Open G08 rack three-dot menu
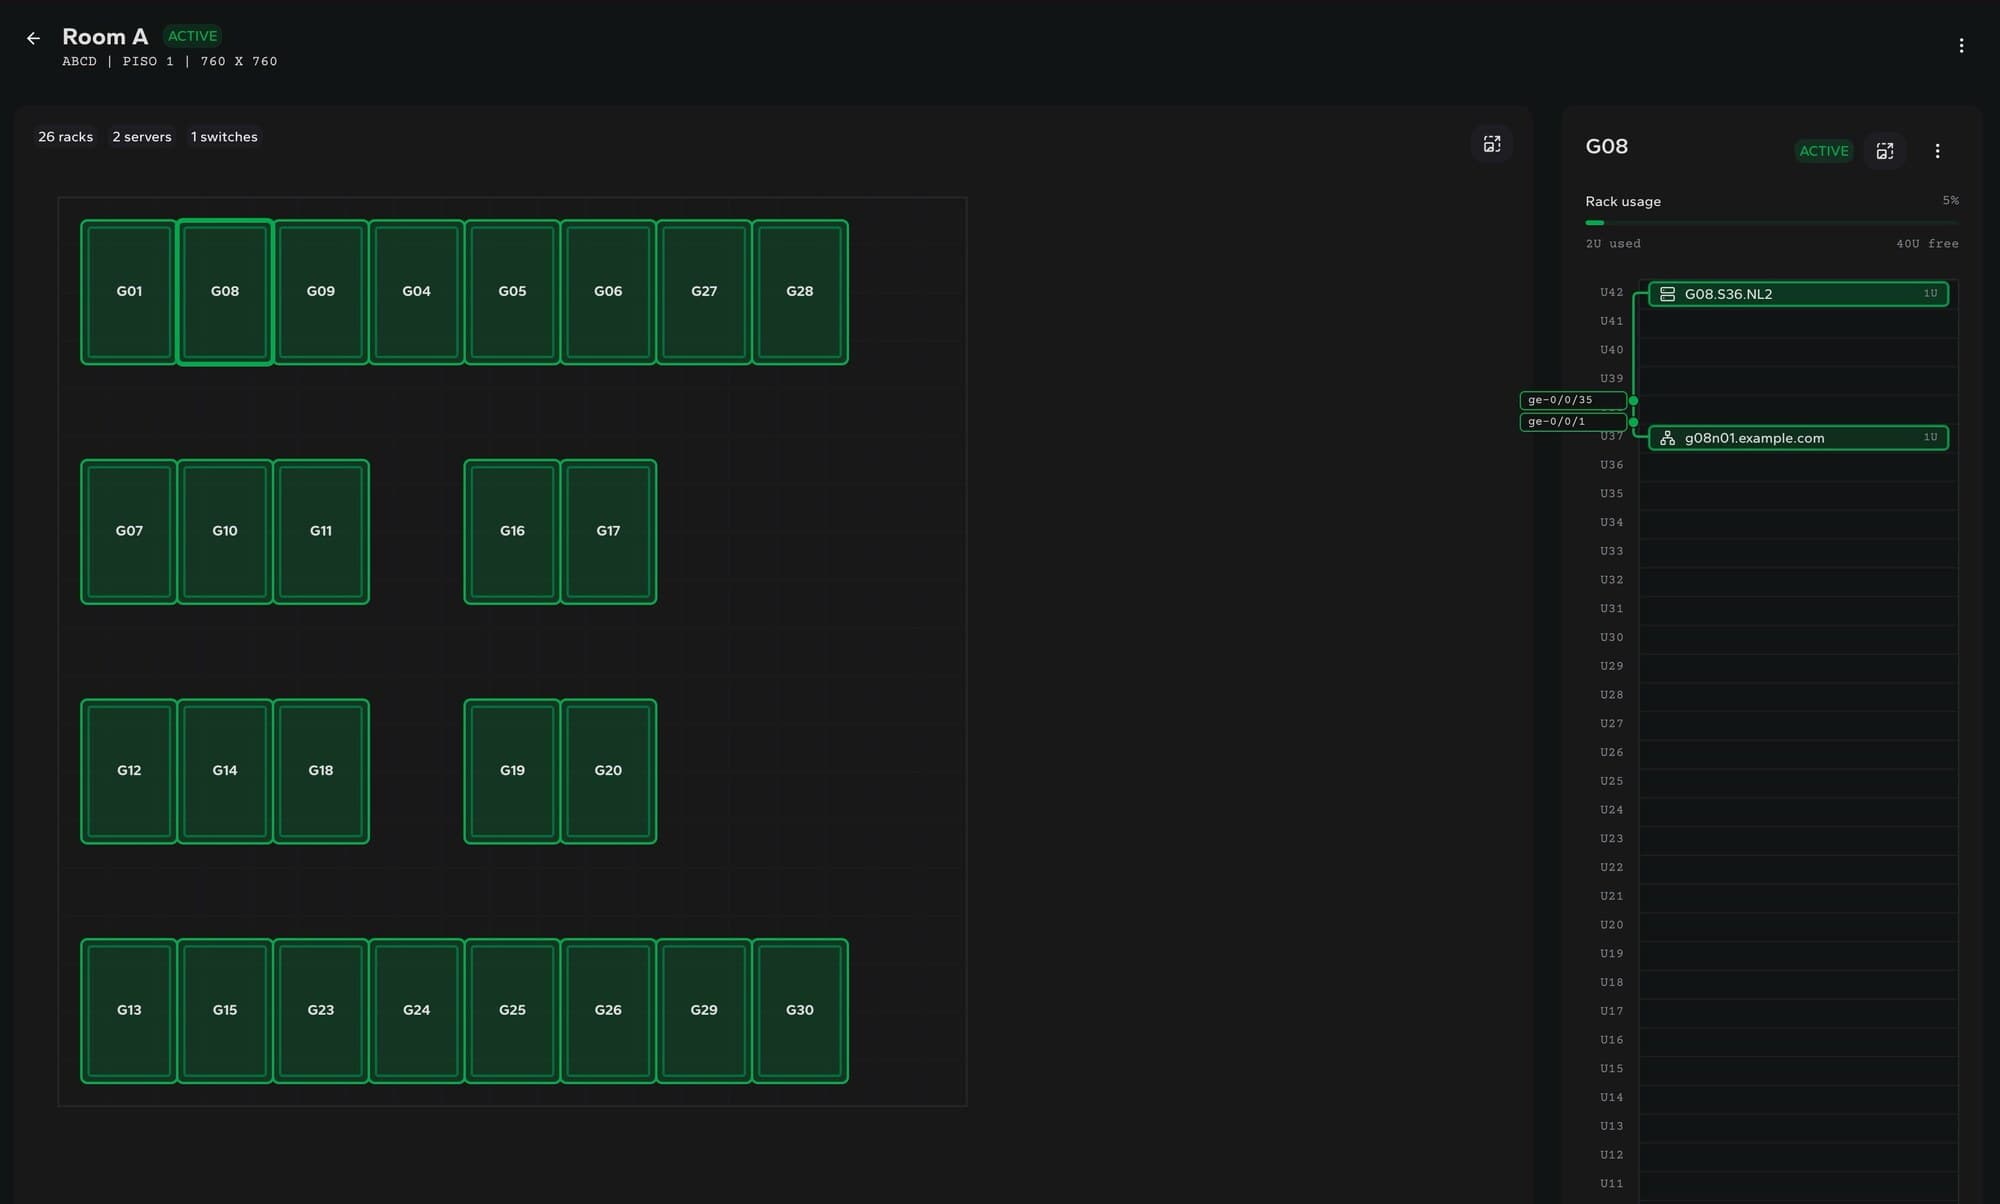The width and height of the screenshot is (2000, 1204). tap(1937, 151)
